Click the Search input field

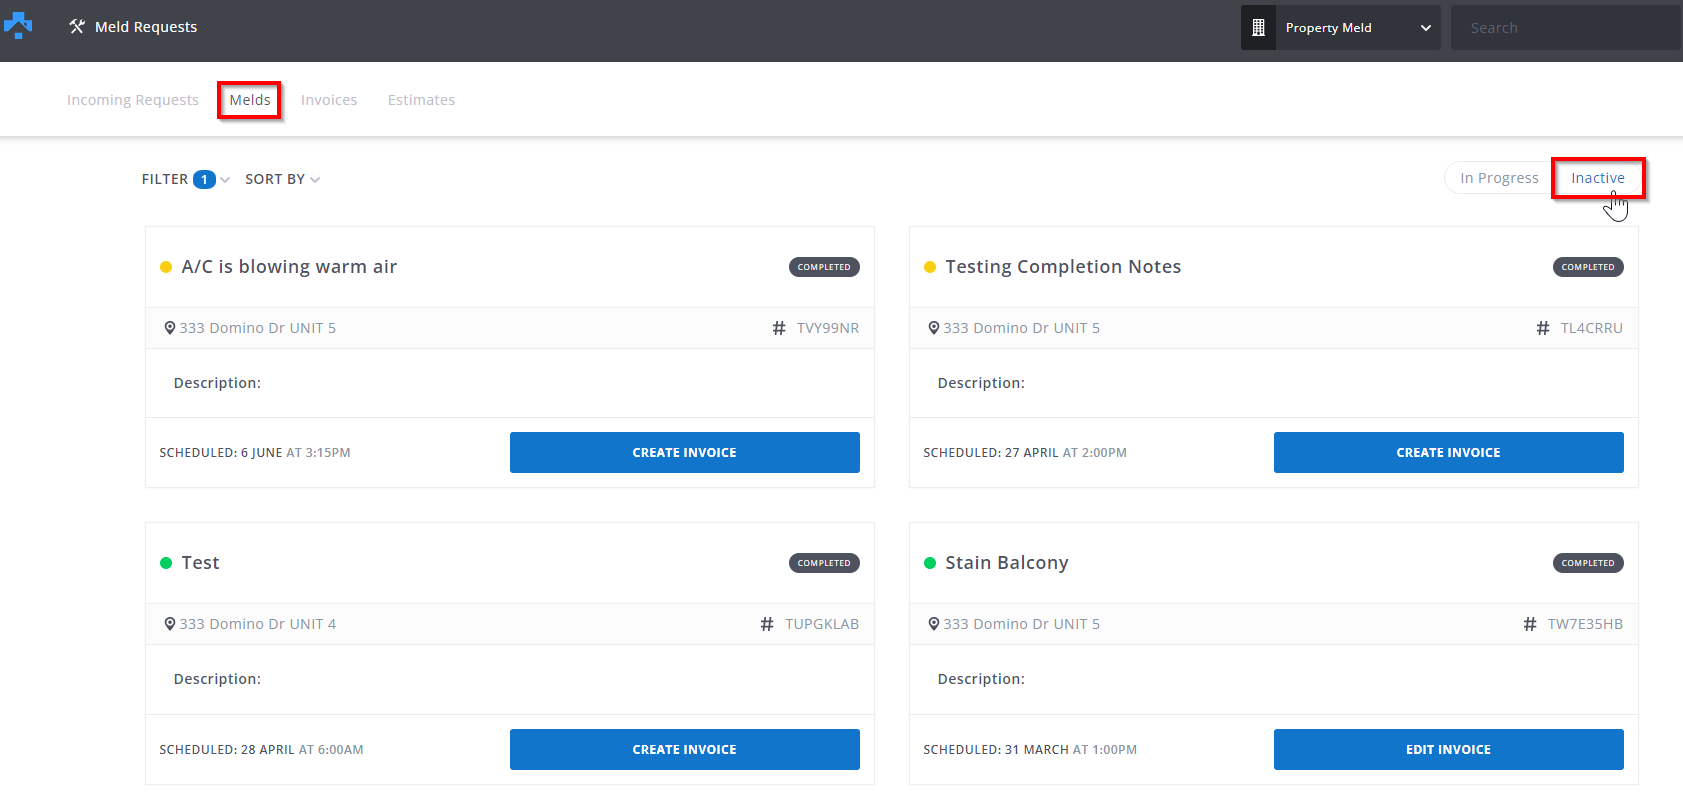(x=1565, y=28)
